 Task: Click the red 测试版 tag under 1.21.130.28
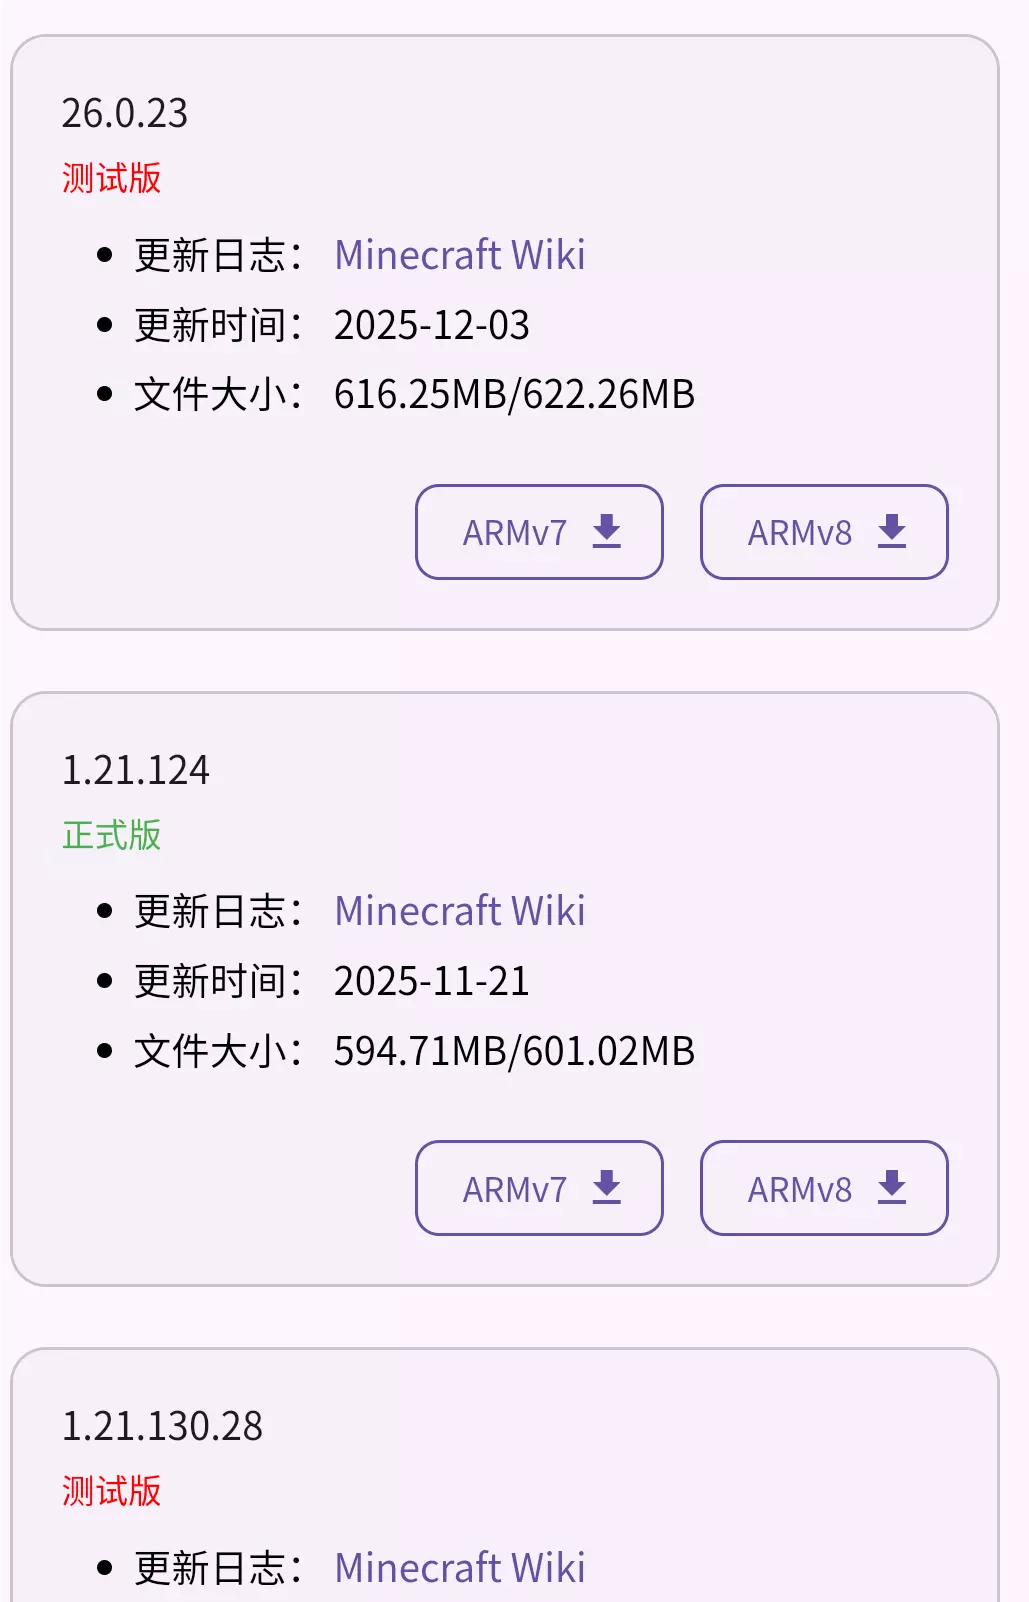(111, 1491)
